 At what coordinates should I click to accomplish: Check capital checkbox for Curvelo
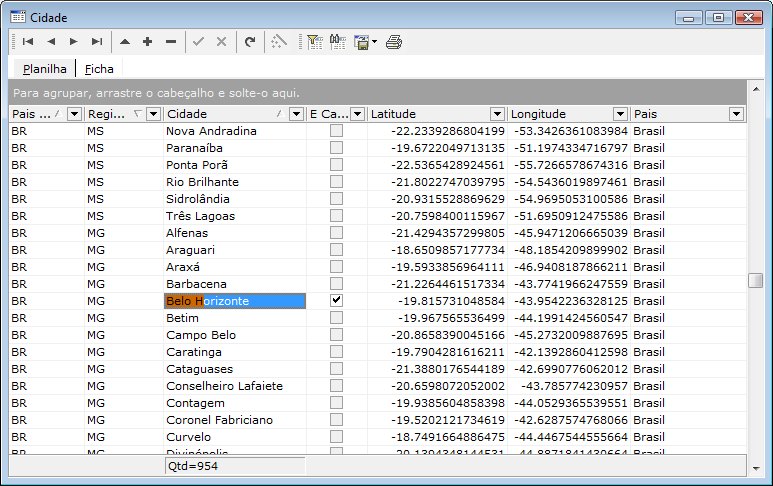pyautogui.click(x=336, y=436)
